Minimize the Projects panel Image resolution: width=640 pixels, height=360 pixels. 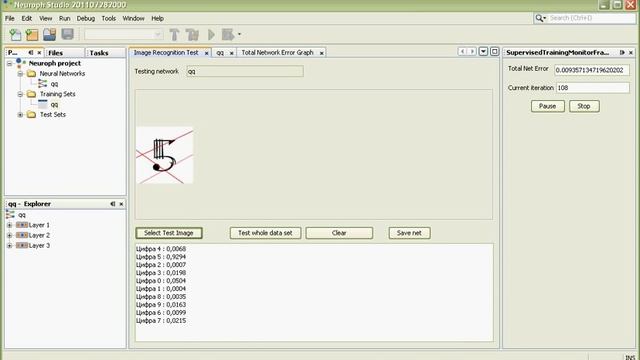point(31,53)
